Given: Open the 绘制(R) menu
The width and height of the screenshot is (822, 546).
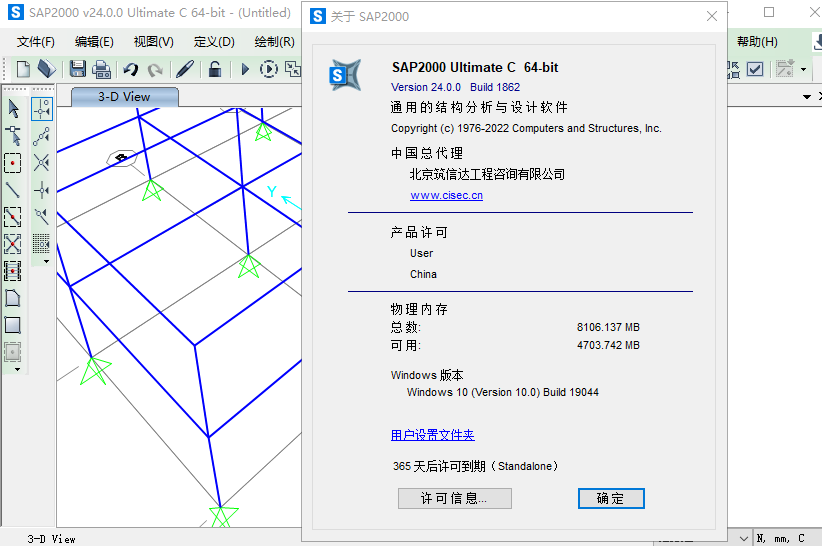Looking at the screenshot, I should (x=274, y=42).
